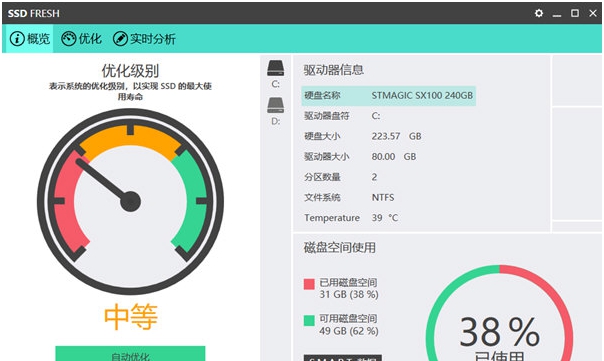This screenshot has height=361, width=604.
Task: Click the 驱动器信息 section heading
Action: coord(334,70)
